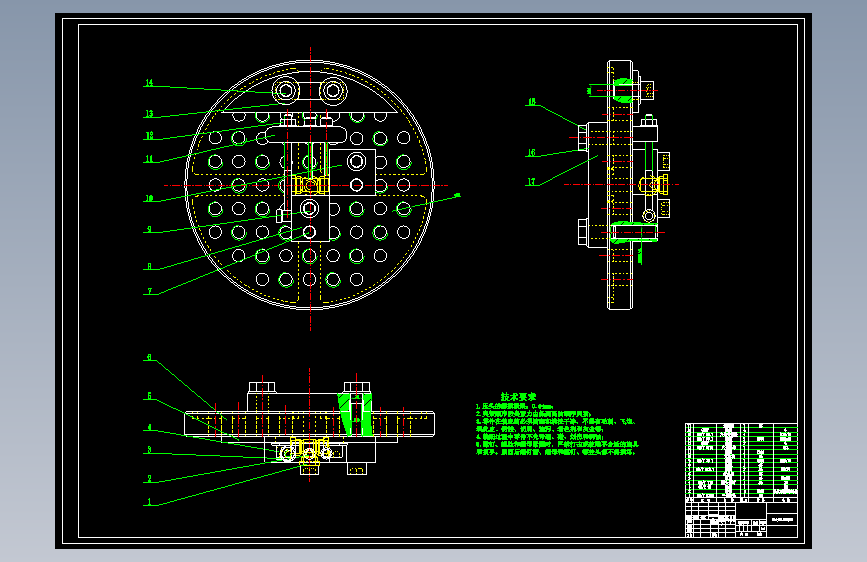Click part callout number 5
Image resolution: width=867 pixels, height=562 pixels.
(149, 396)
